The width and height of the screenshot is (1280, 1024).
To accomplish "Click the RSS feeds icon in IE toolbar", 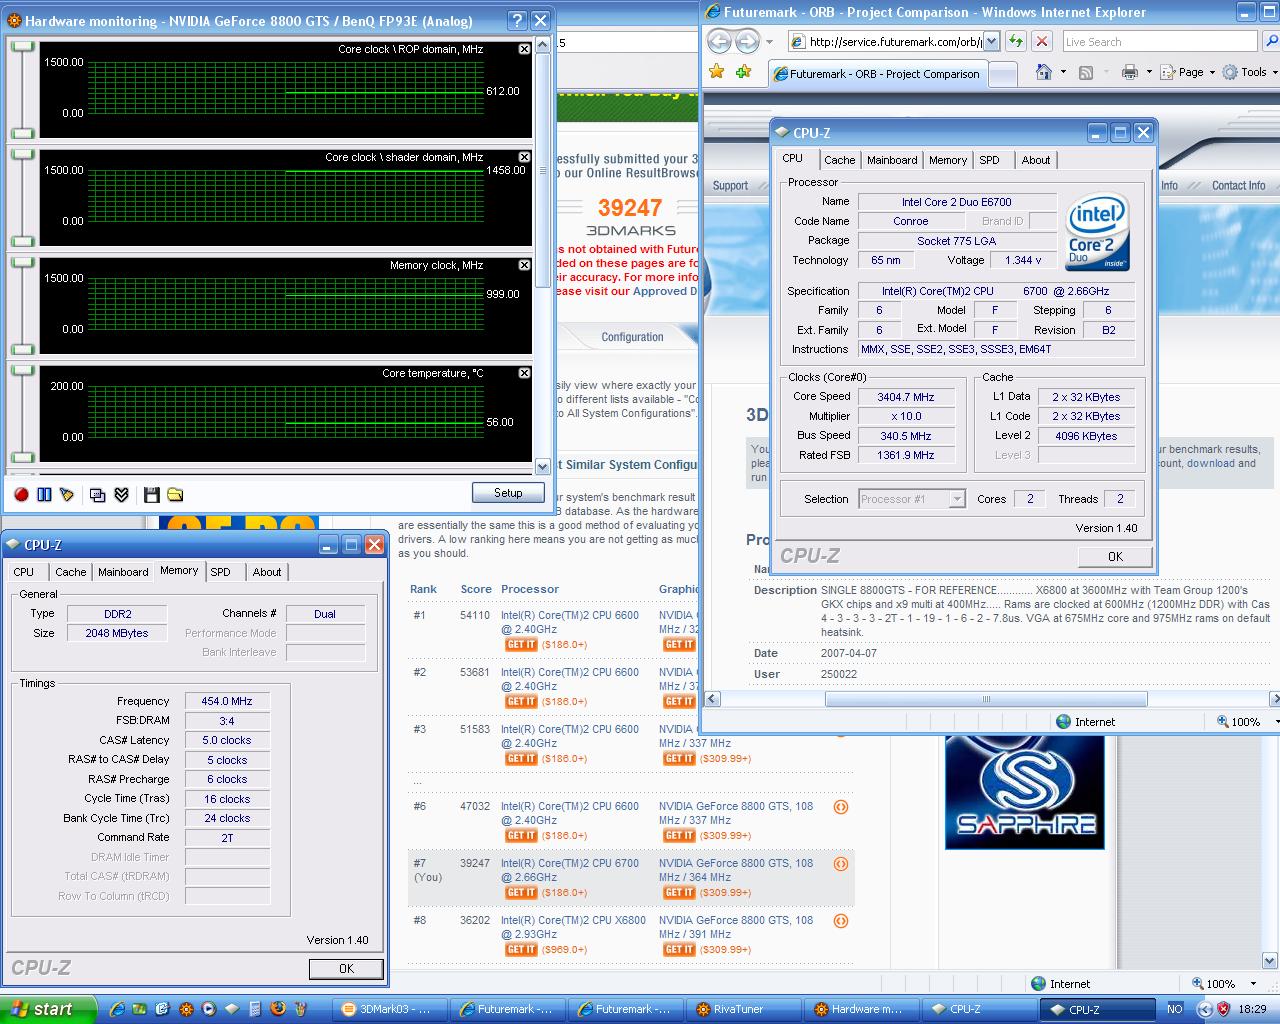I will point(1086,72).
